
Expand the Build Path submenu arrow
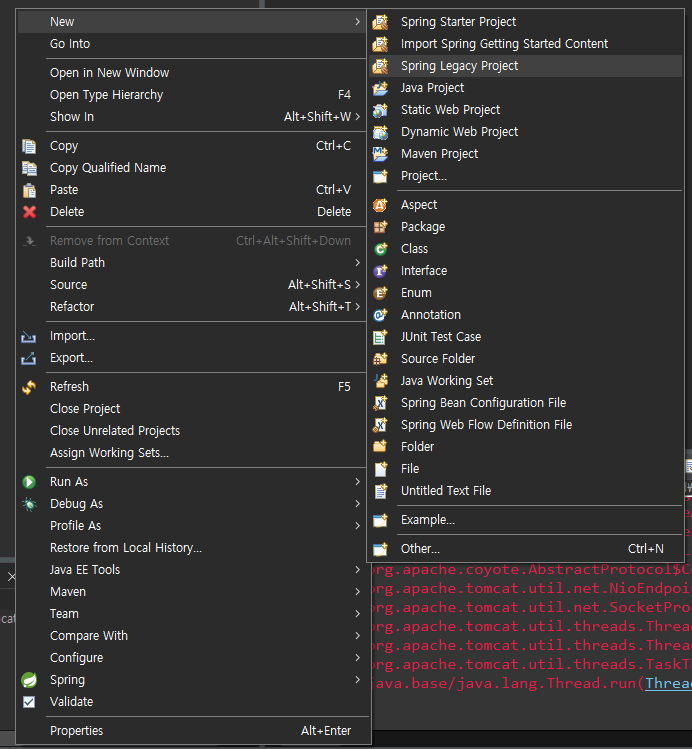click(357, 263)
